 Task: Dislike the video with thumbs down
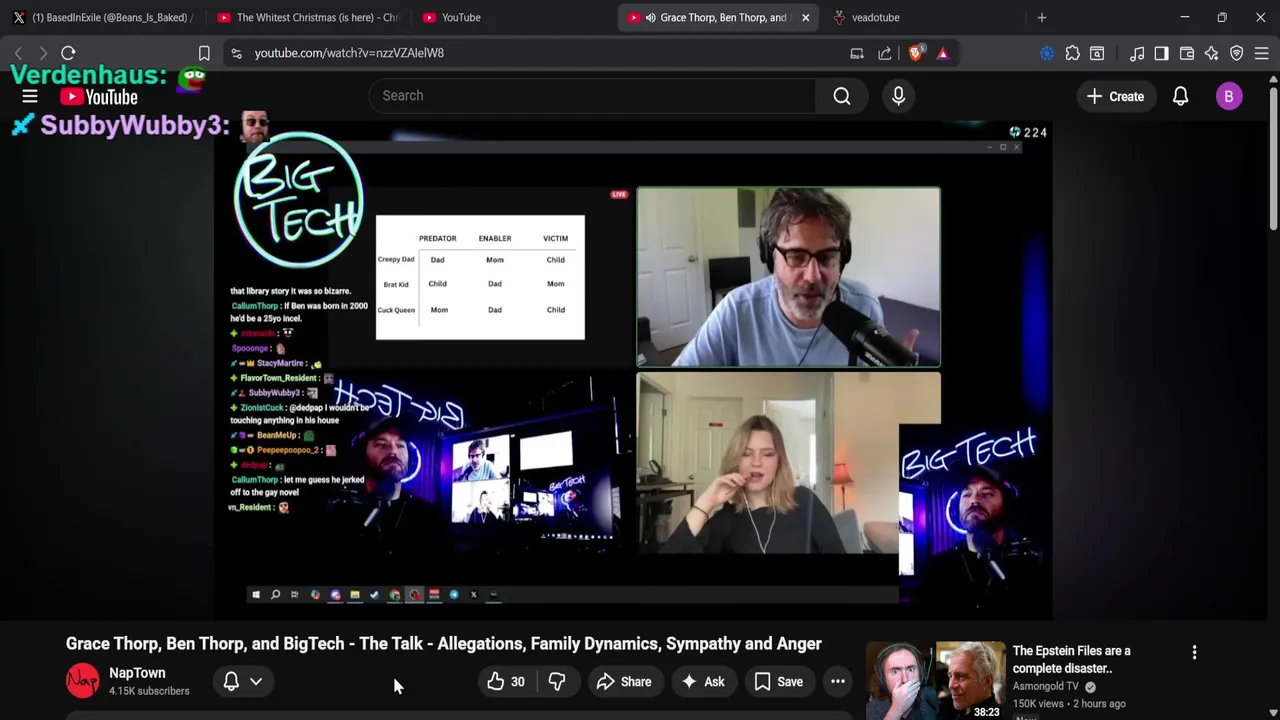click(x=557, y=682)
